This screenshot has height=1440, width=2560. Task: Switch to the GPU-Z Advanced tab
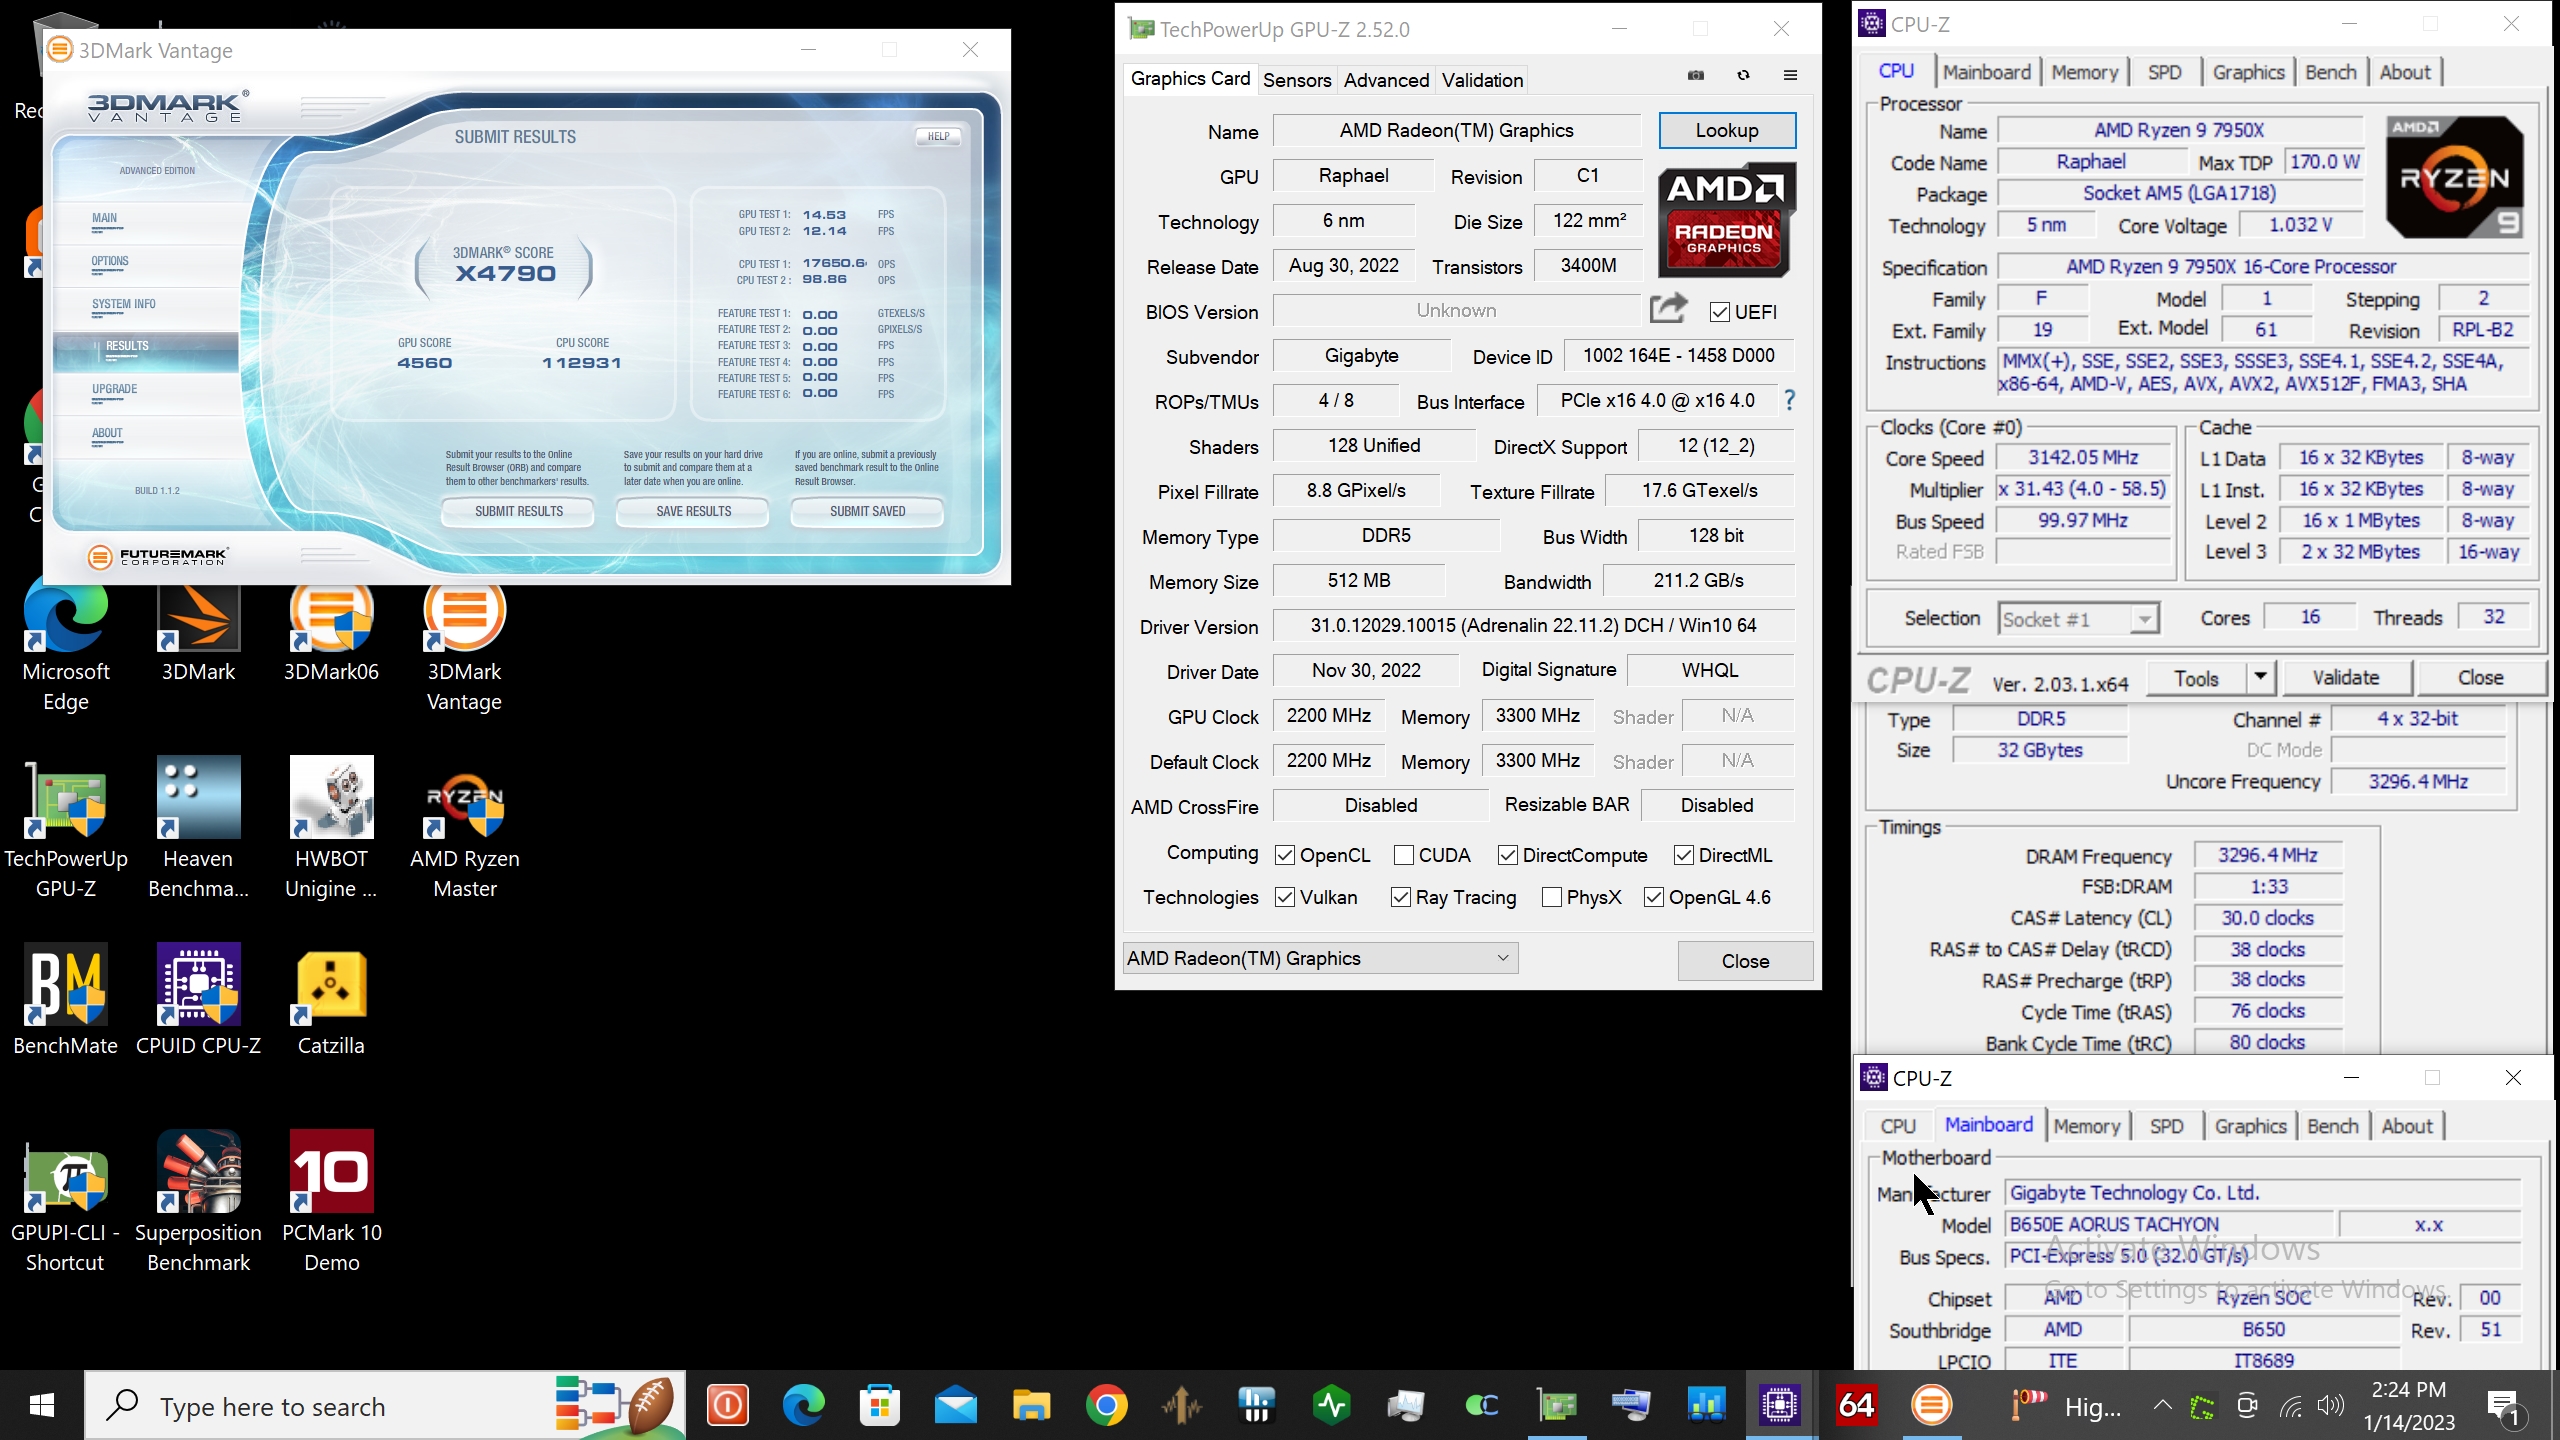pyautogui.click(x=1386, y=80)
